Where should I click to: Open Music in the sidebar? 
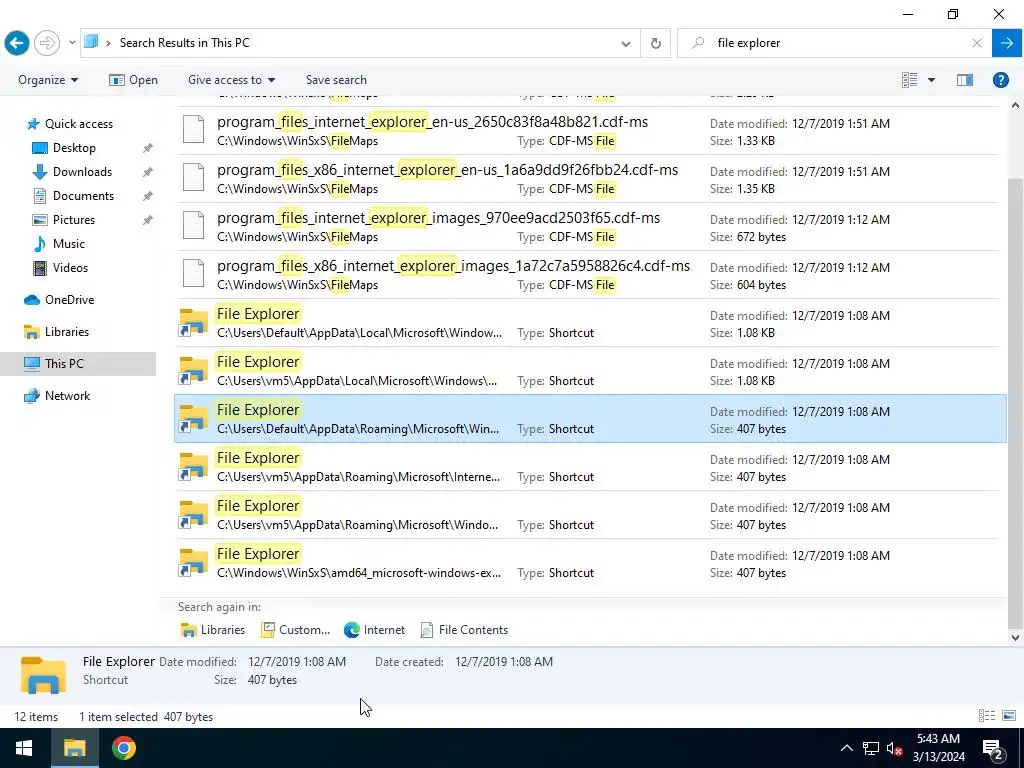[69, 244]
